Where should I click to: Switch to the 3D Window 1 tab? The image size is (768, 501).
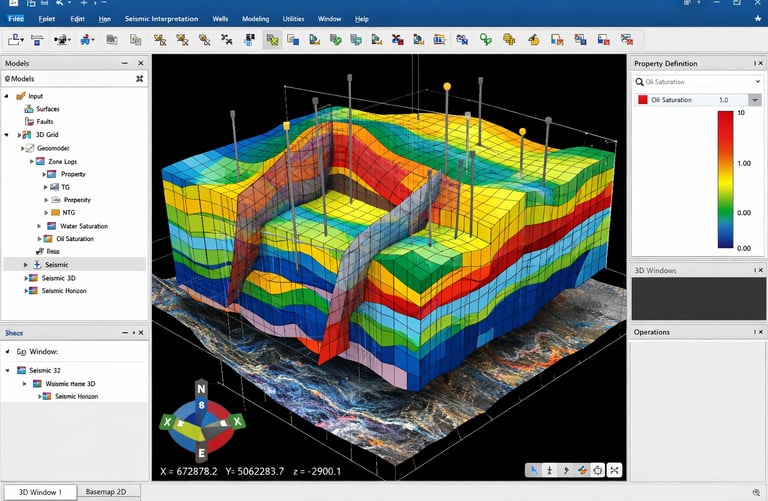(40, 492)
